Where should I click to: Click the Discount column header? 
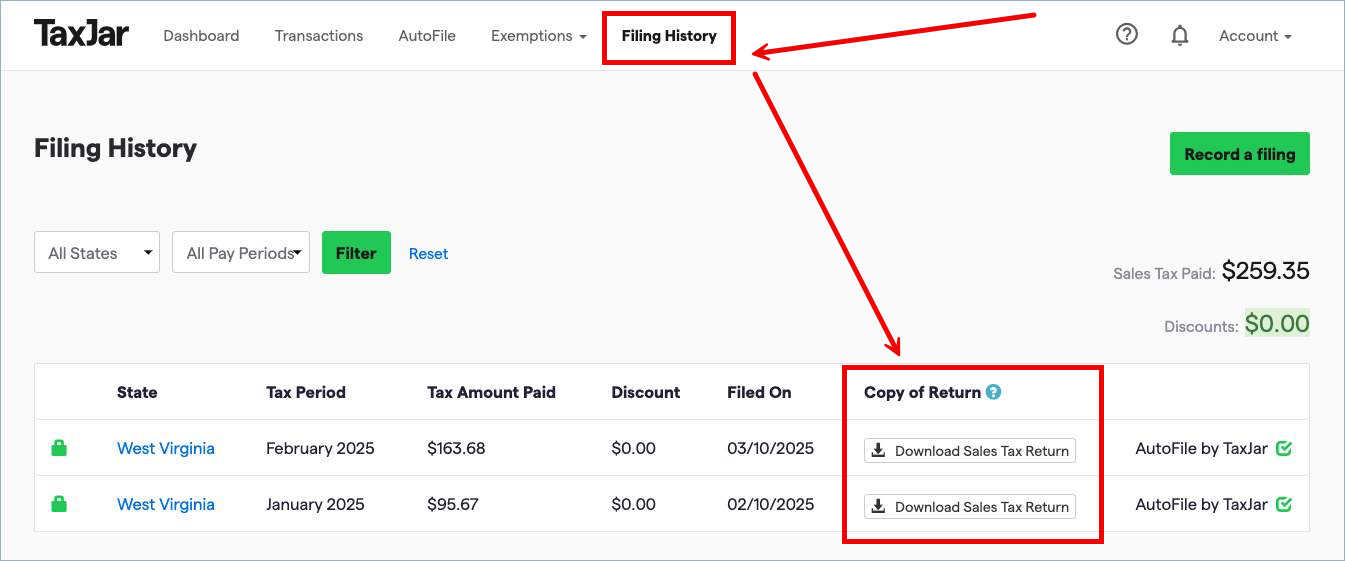point(646,392)
